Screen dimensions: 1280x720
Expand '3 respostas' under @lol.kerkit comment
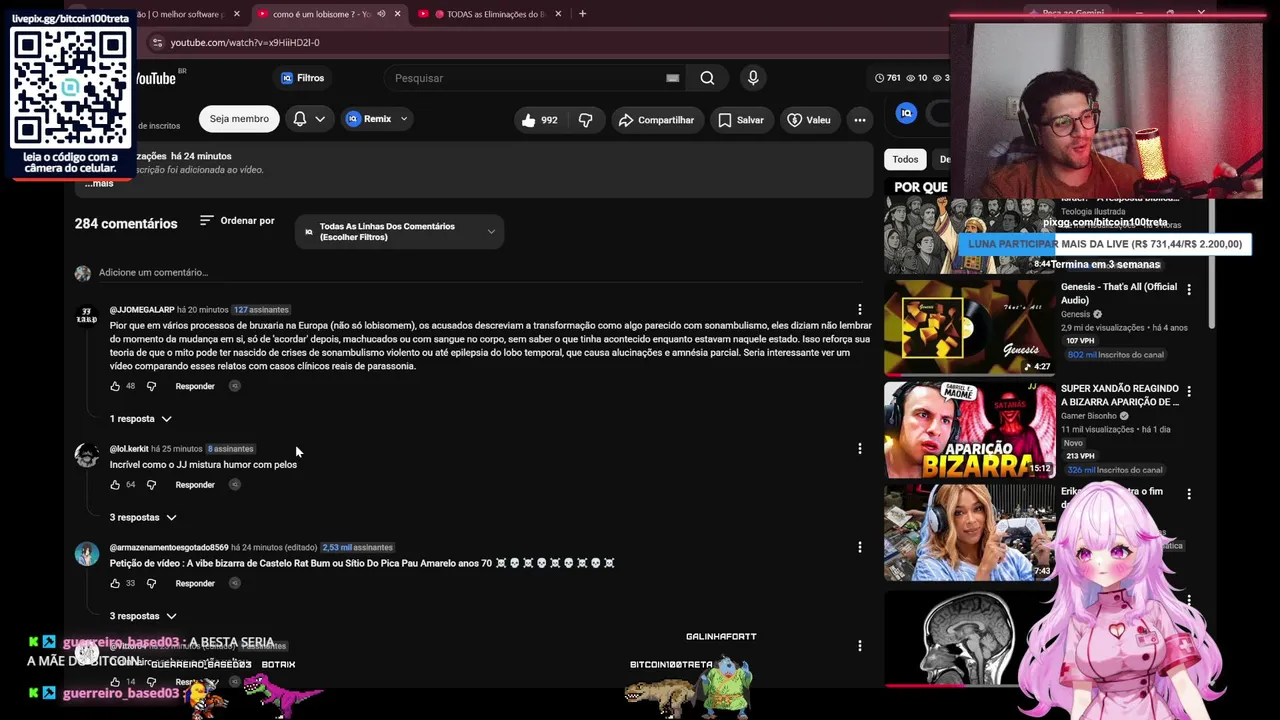(x=143, y=518)
